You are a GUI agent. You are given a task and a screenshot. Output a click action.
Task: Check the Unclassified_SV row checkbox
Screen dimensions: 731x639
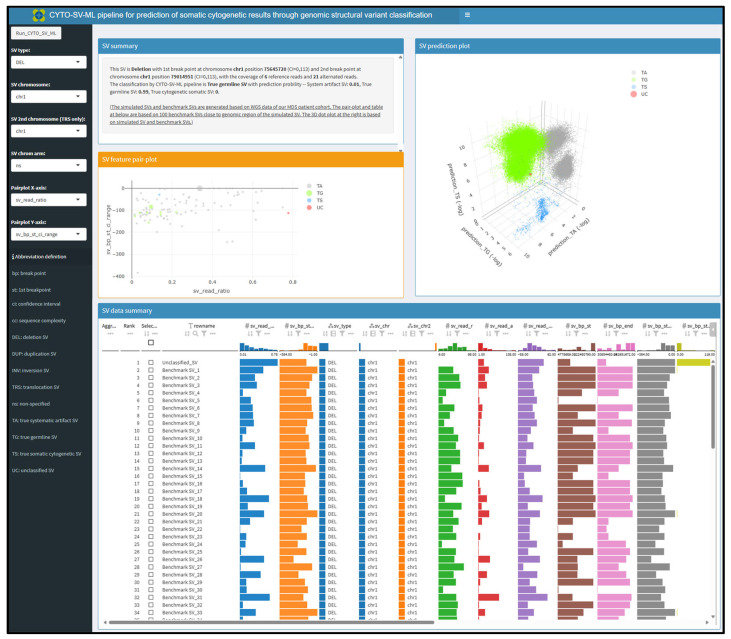point(151,362)
